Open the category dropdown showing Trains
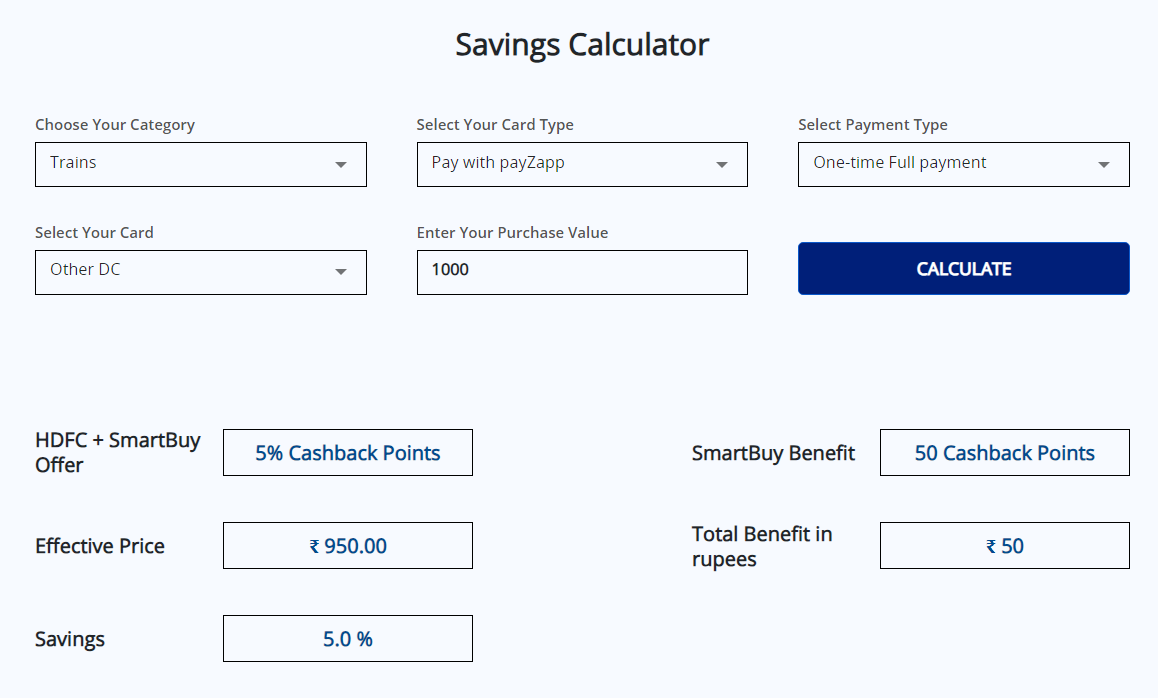The height and width of the screenshot is (698, 1158). 190,164
